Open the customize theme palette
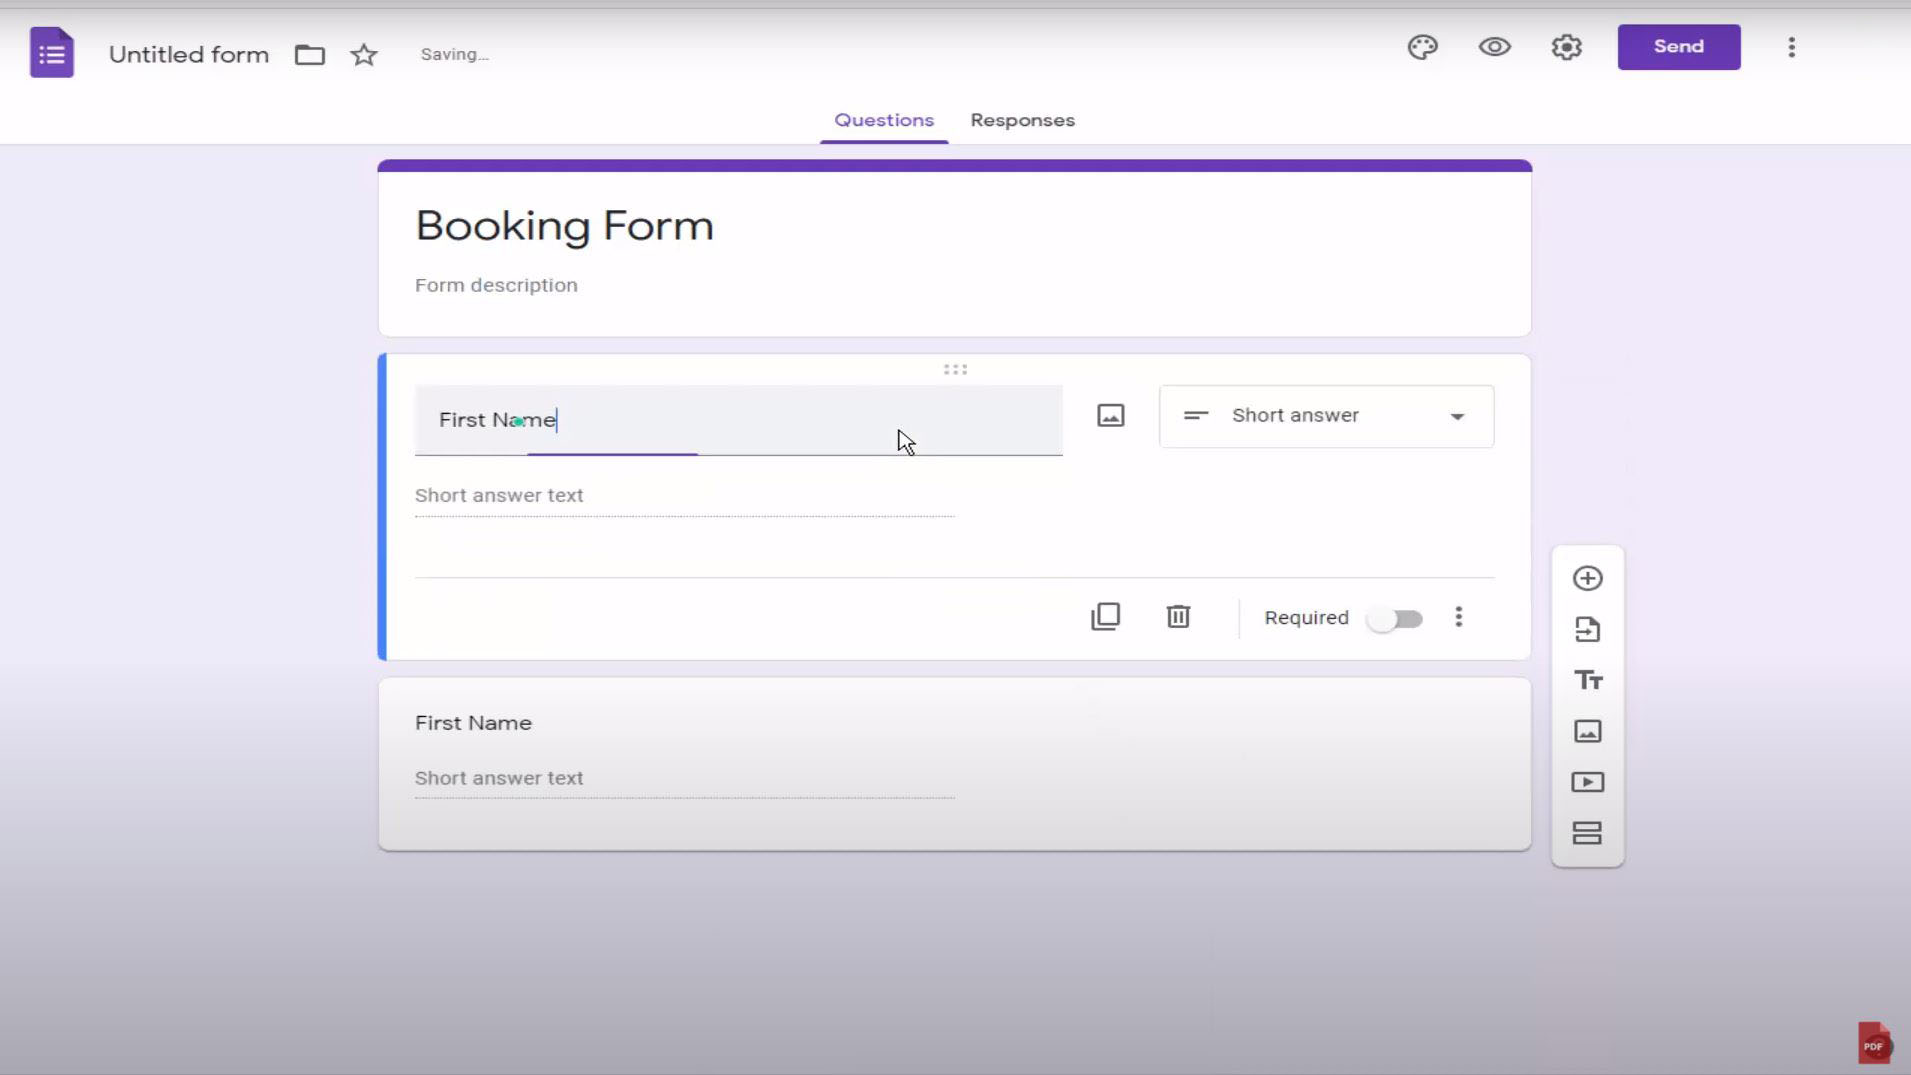The image size is (1911, 1075). 1422,47
